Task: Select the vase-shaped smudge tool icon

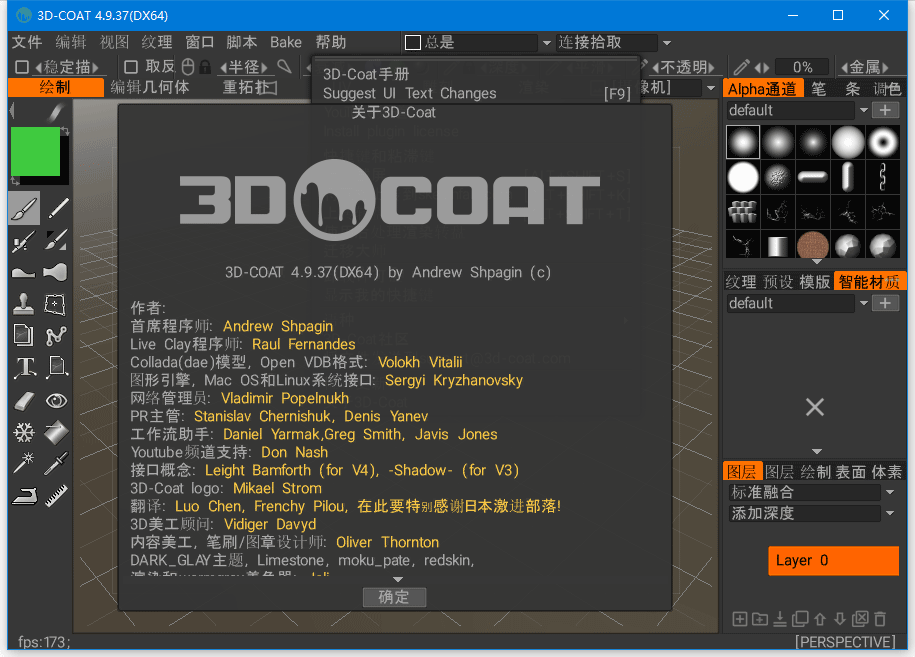Action: (57, 272)
